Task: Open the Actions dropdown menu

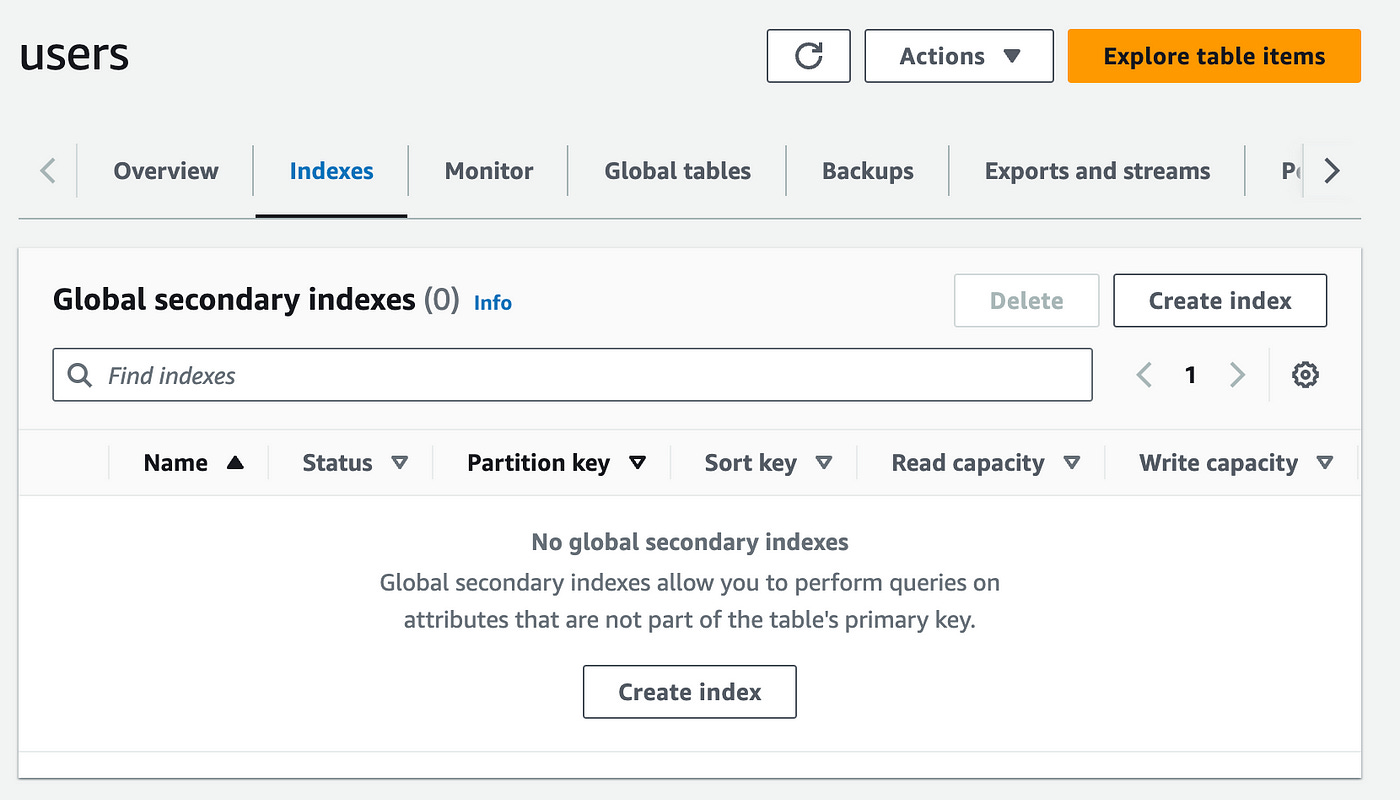Action: click(x=958, y=56)
